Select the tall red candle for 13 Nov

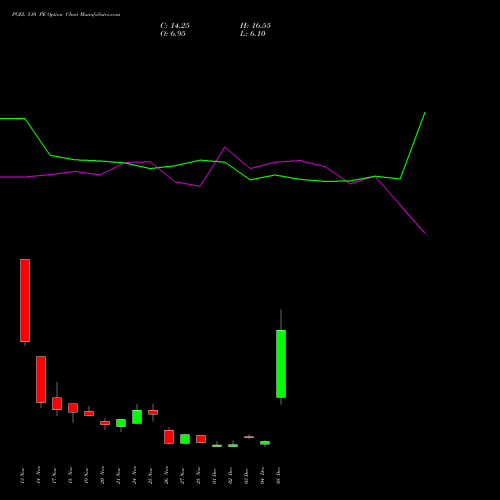(x=25, y=300)
